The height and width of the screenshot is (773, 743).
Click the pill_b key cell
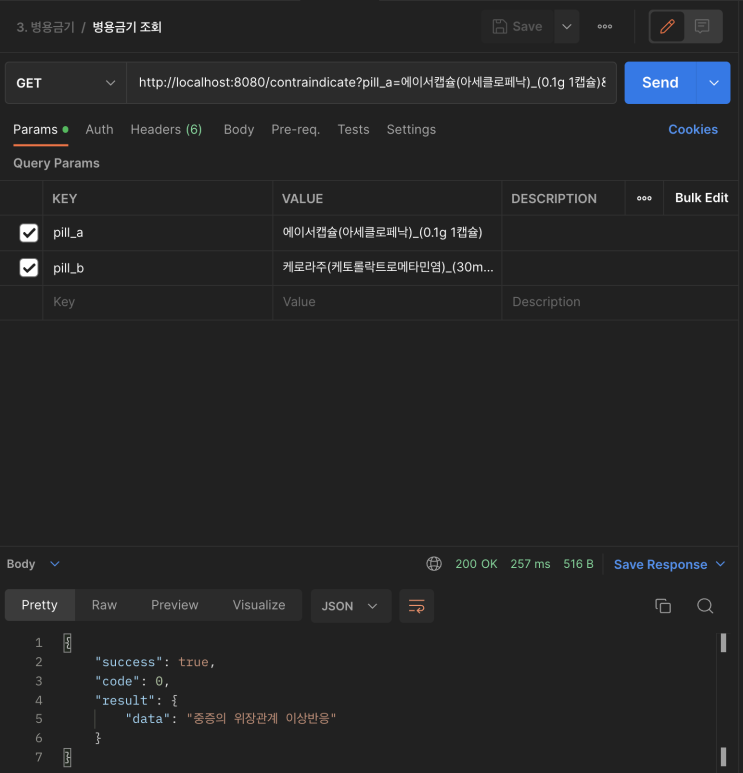click(157, 268)
